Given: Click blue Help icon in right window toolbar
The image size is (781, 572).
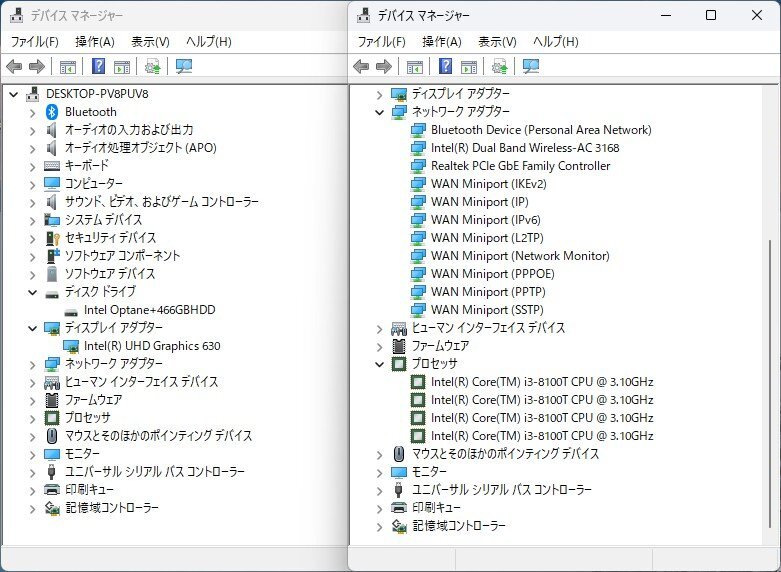Looking at the screenshot, I should (x=445, y=66).
